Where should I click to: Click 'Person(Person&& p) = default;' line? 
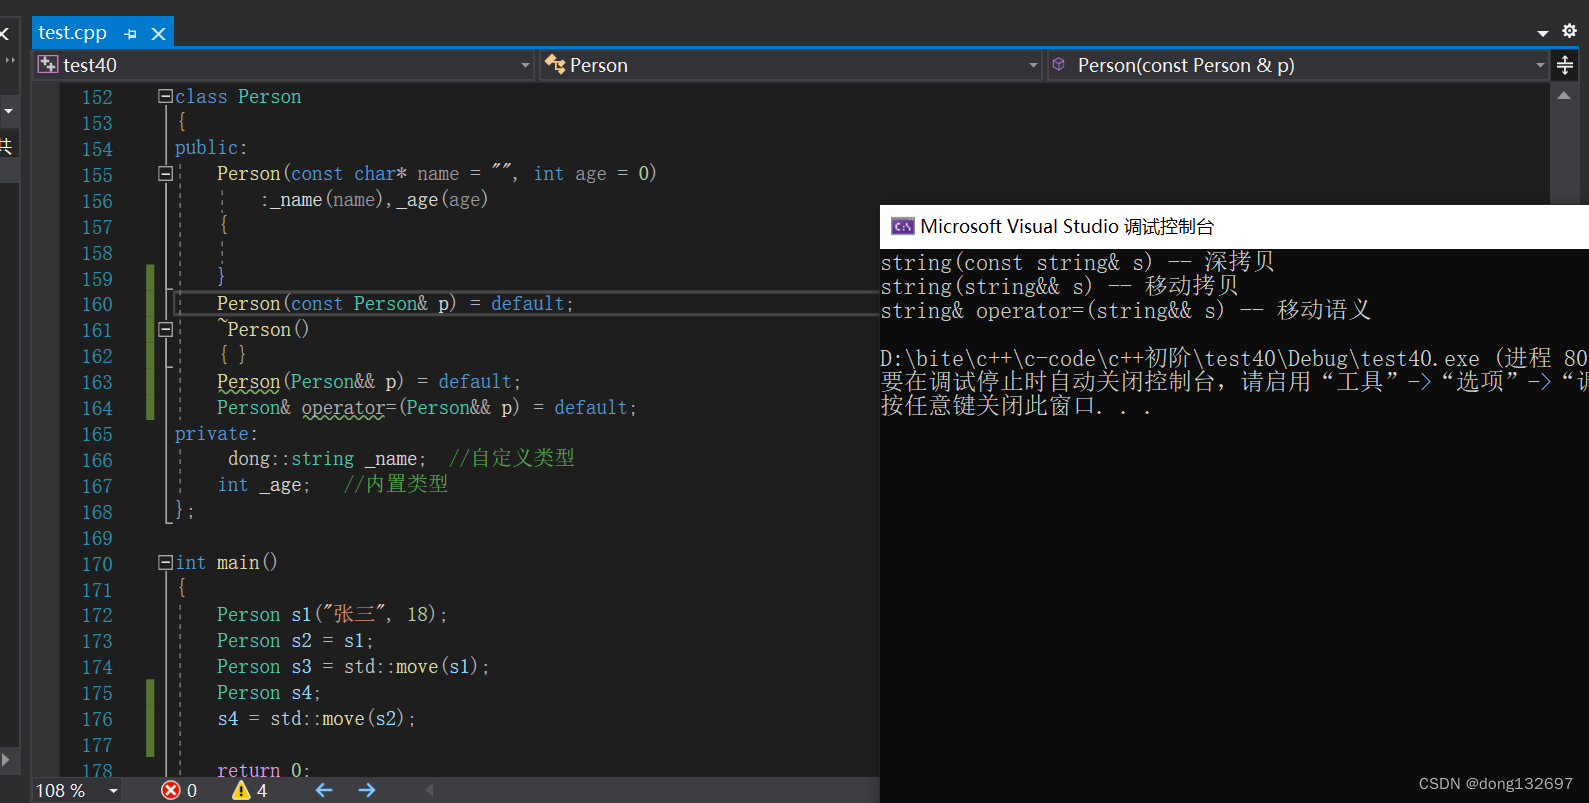click(369, 382)
